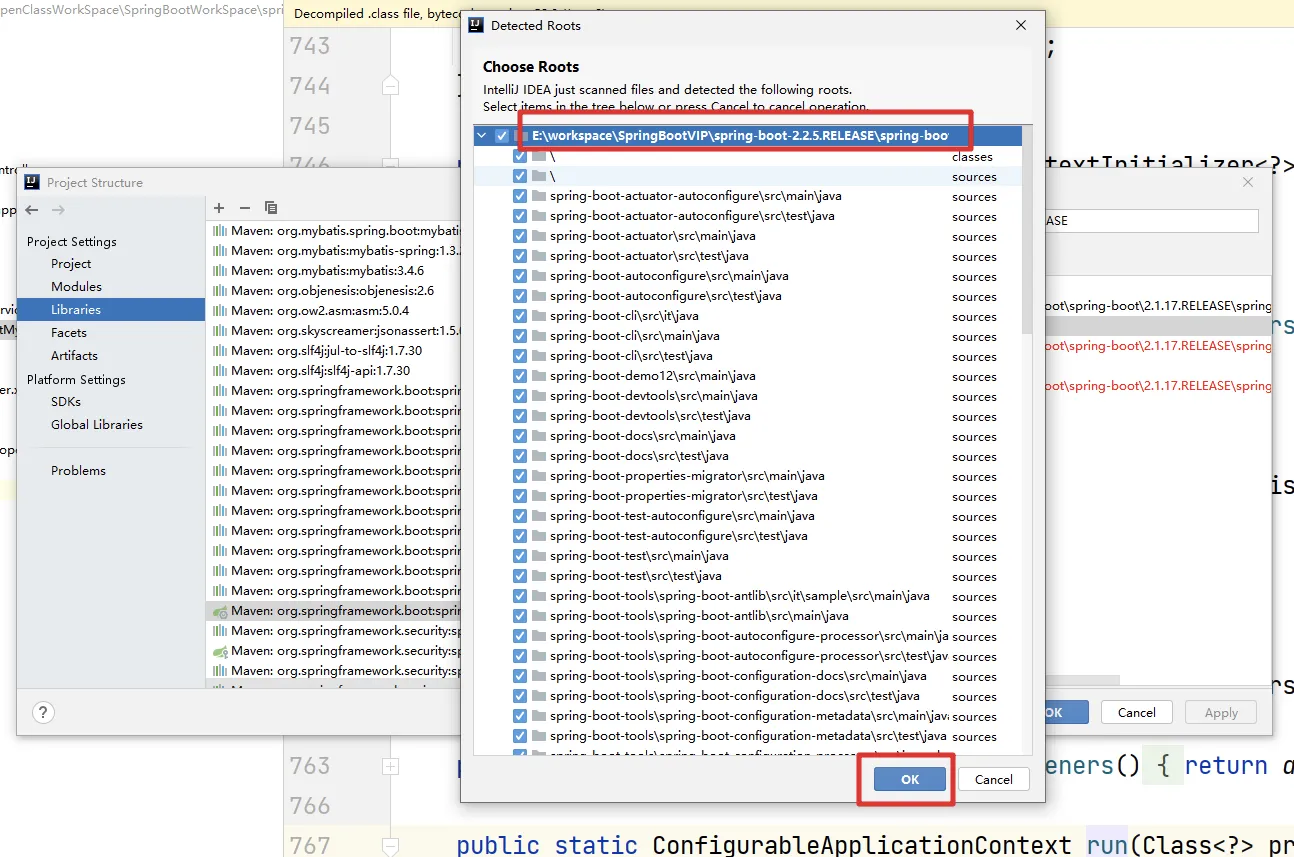Screen dimensions: 1294x857
Task: Uncheck spring-boot-autoconfigure\src\test\java checkbox
Action: pos(520,296)
